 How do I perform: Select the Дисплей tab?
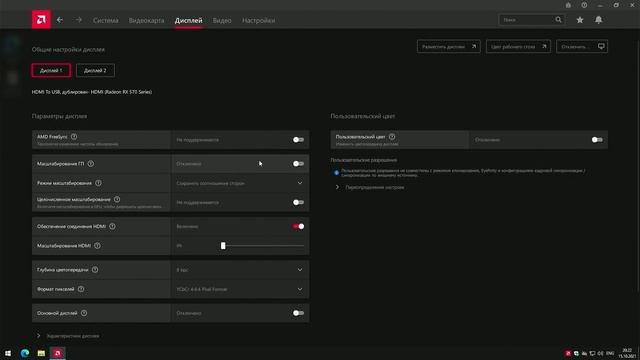pyautogui.click(x=189, y=20)
